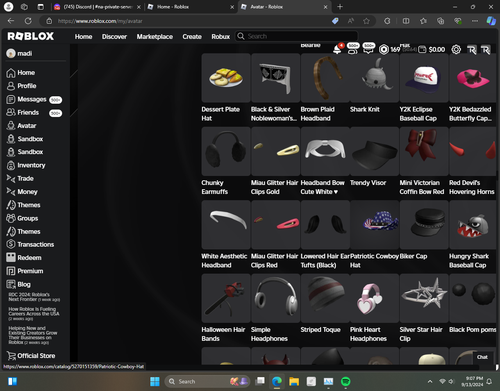Viewport: 500px width, 391px height.
Task: Open Spotify from the taskbar
Action: tap(346, 381)
